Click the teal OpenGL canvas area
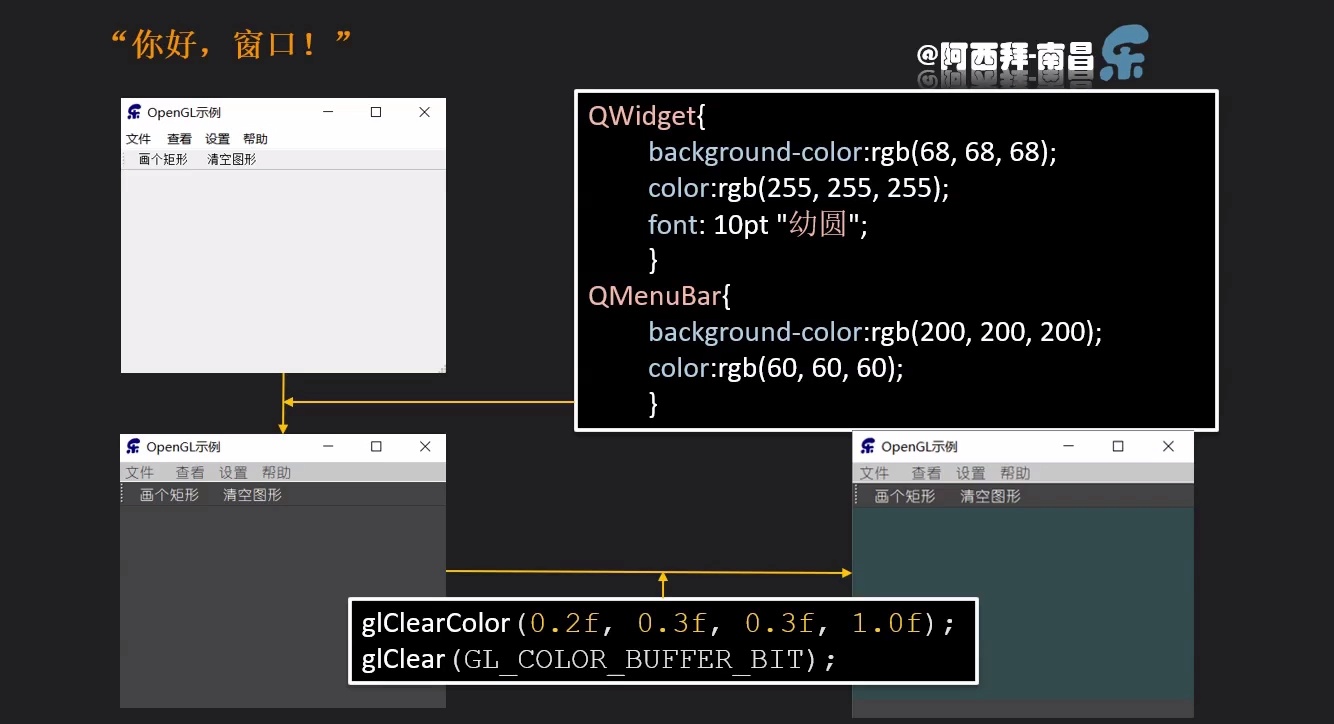This screenshot has width=1334, height=724. coord(1022,600)
